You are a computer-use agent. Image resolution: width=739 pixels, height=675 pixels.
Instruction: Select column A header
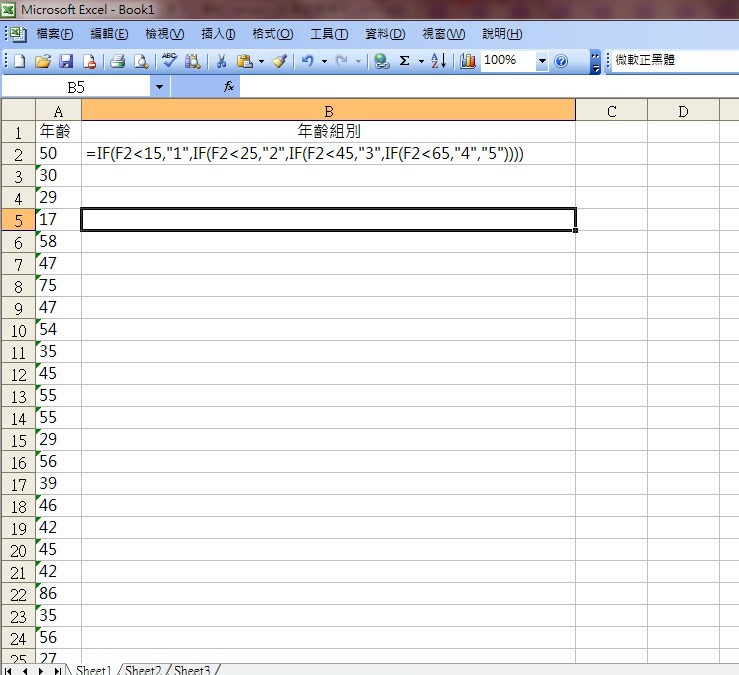tap(58, 111)
